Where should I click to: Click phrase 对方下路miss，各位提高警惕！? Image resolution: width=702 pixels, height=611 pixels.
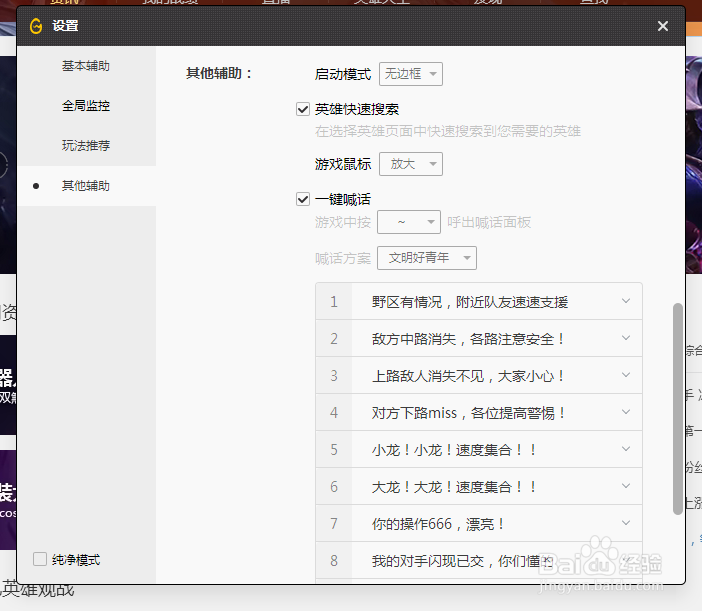468,413
